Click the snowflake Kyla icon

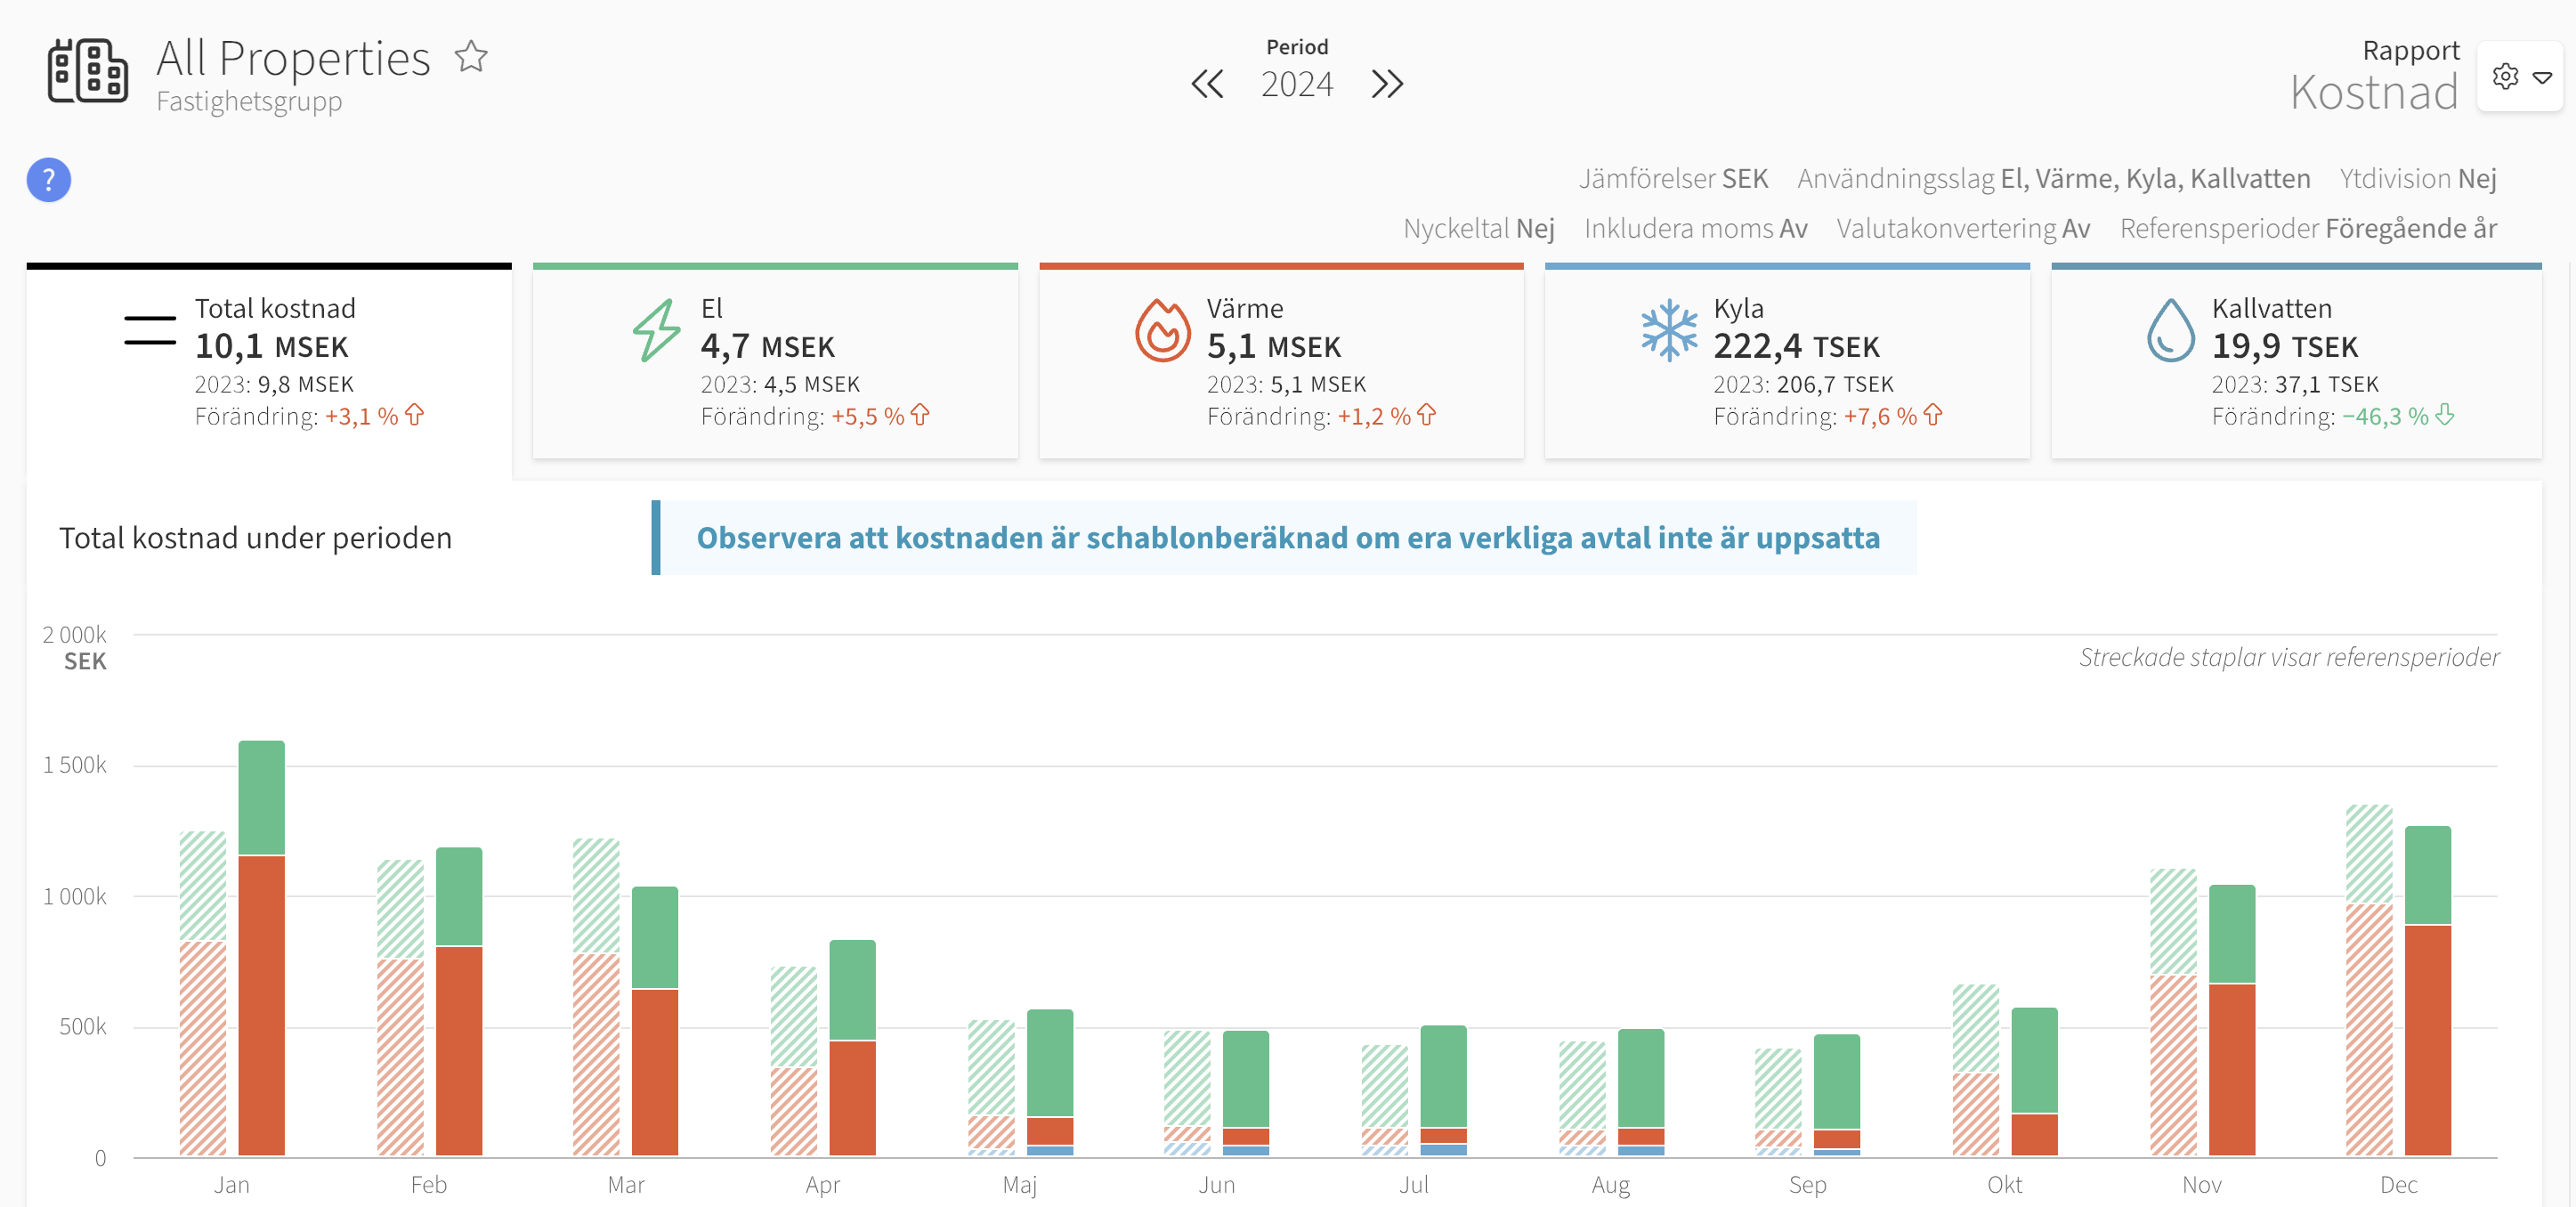click(x=1669, y=330)
